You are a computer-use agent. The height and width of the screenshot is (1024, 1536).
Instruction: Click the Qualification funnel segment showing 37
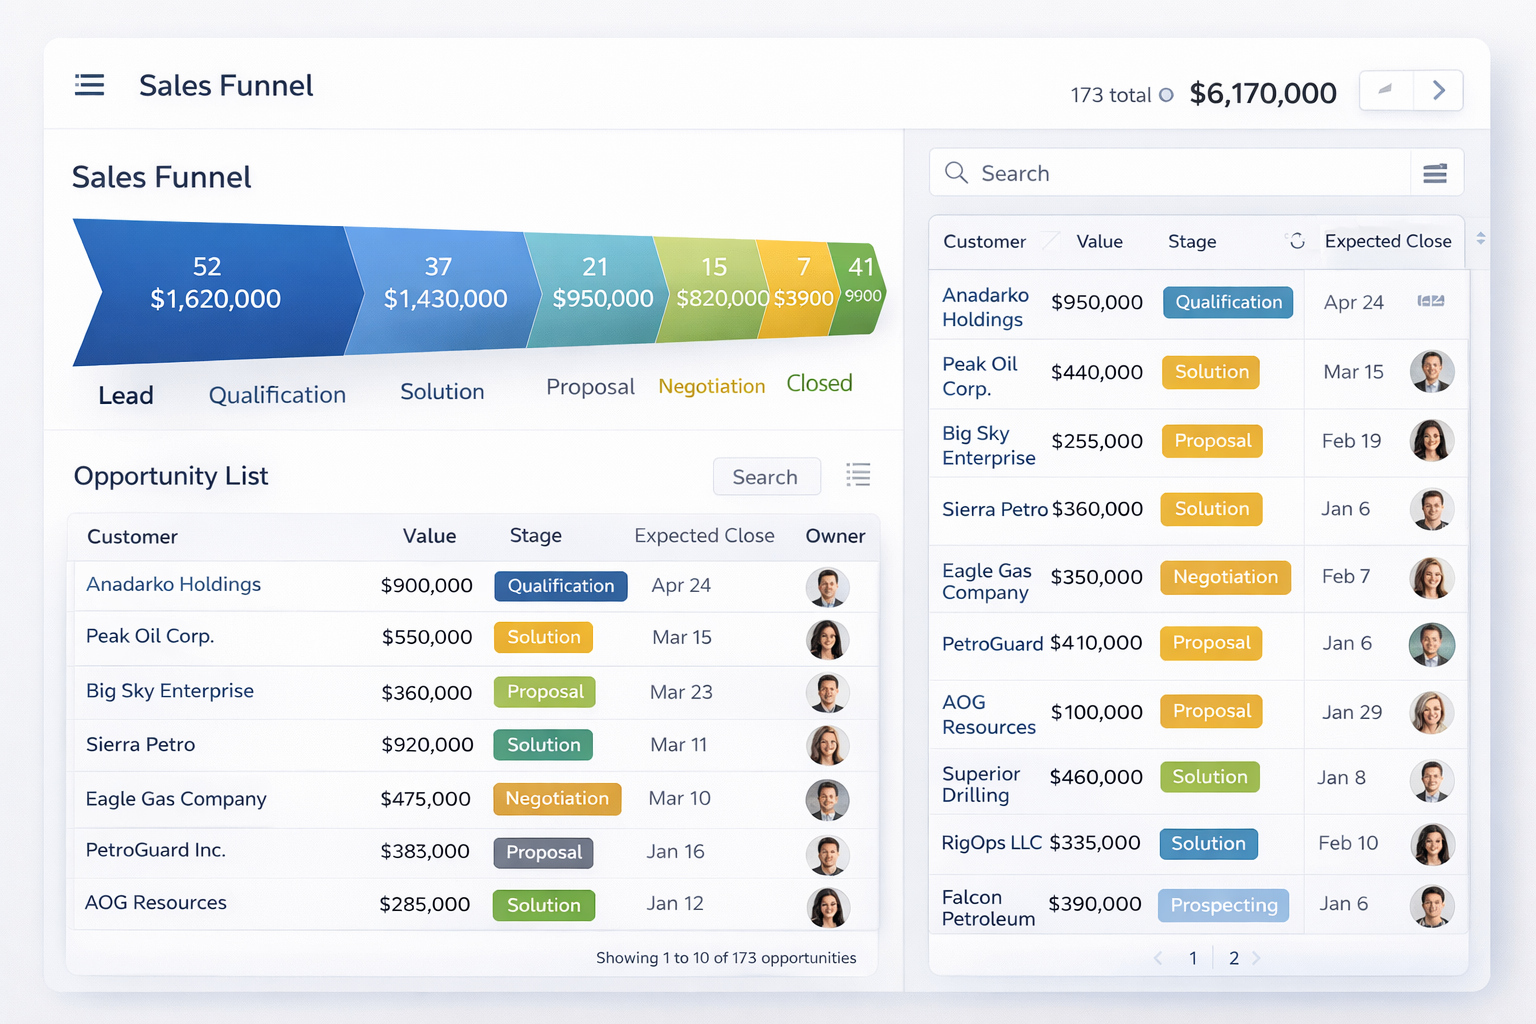point(440,284)
